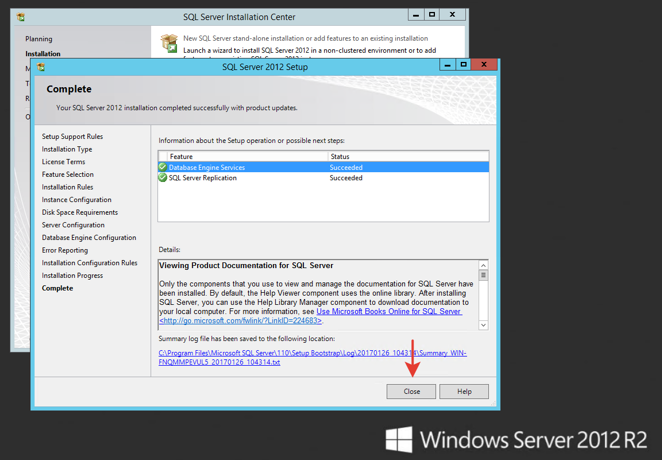
Task: Click the SQL Server Installation Center title icon
Action: (x=21, y=17)
